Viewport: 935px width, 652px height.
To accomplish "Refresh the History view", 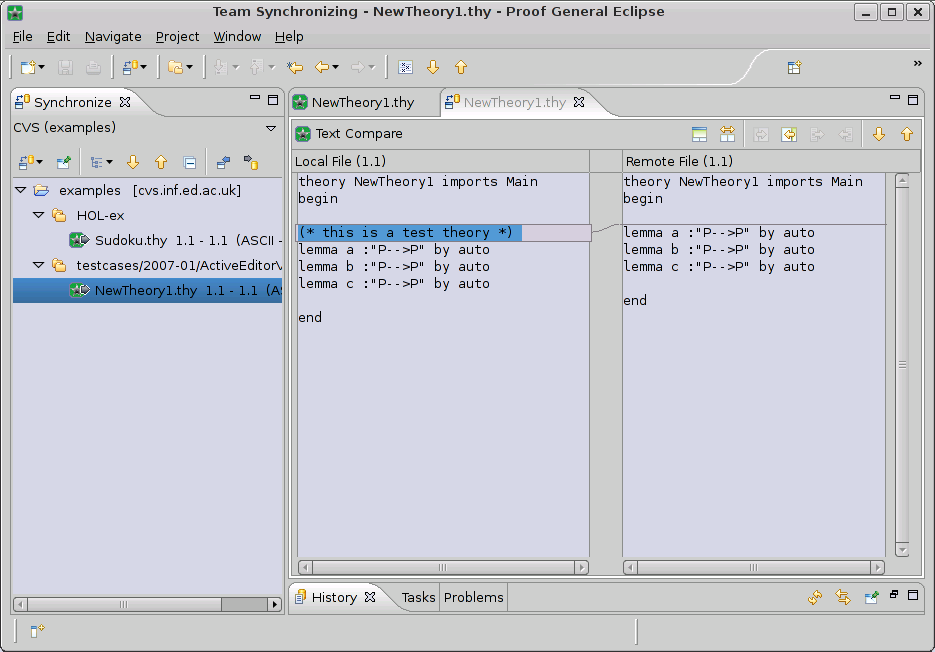I will pyautogui.click(x=815, y=597).
